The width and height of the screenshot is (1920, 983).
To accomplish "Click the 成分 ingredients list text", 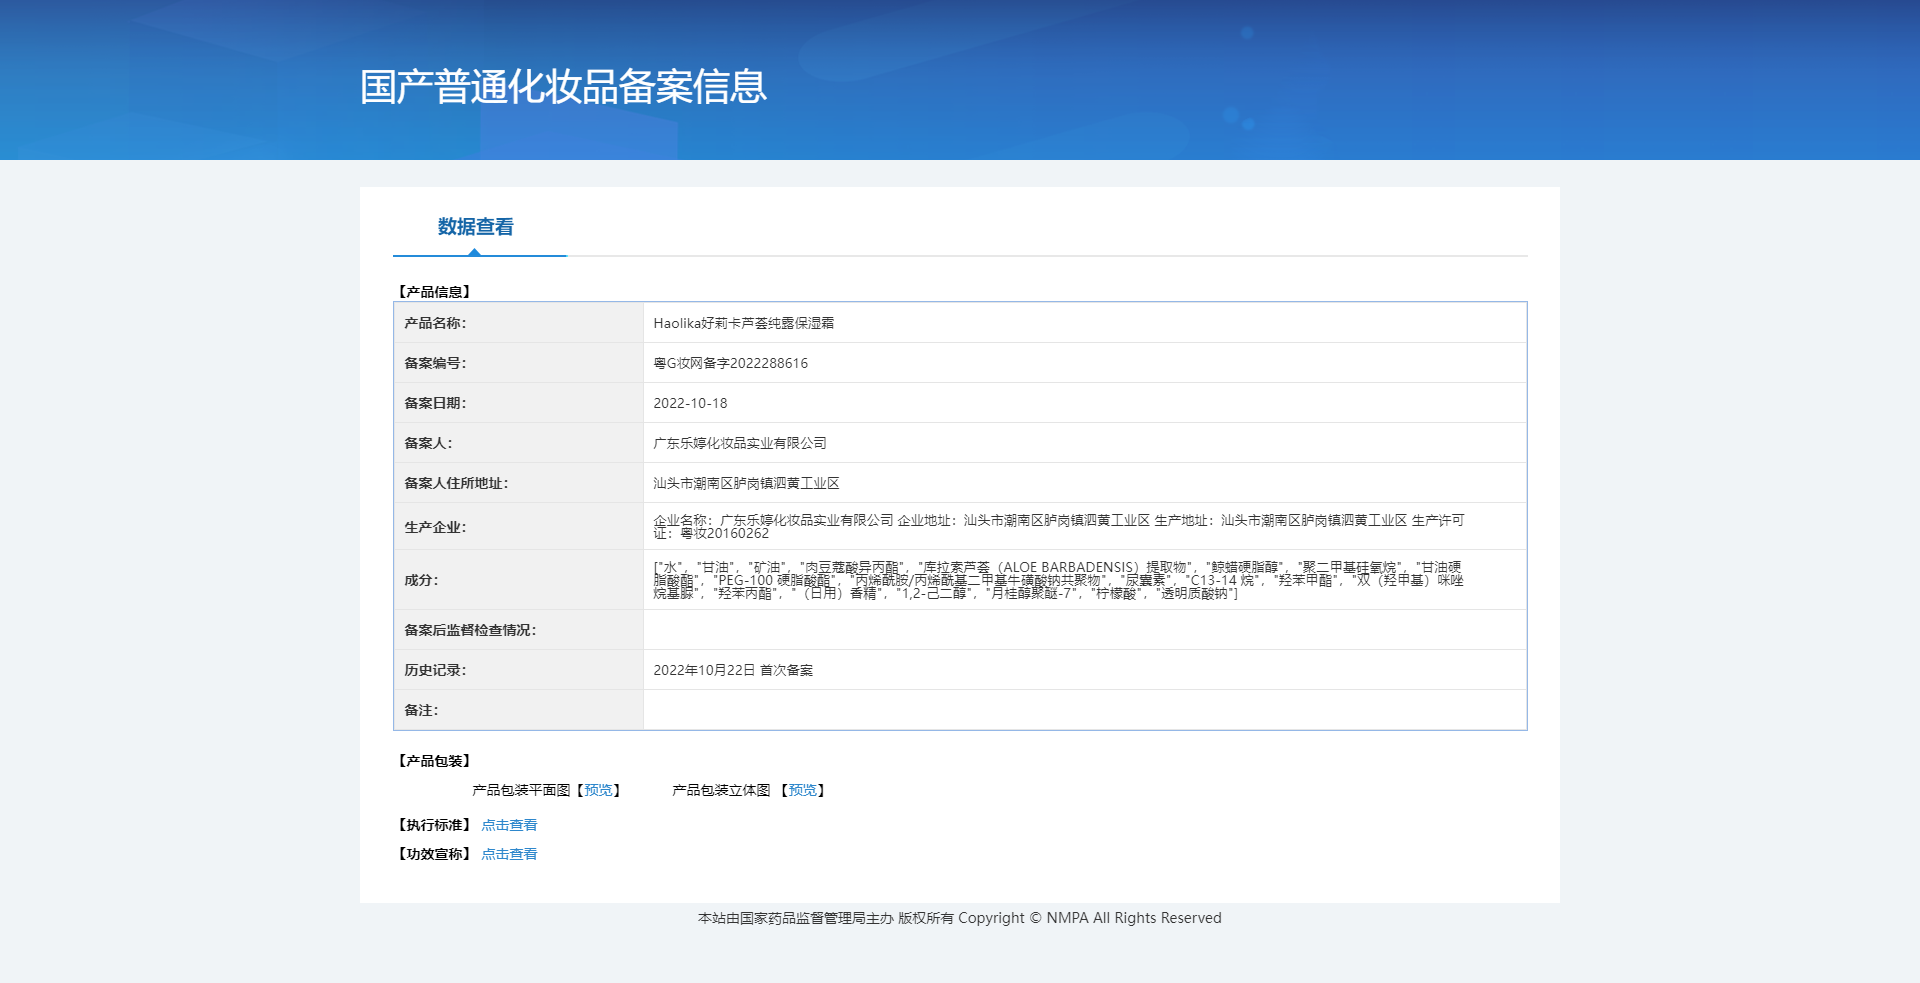I will (1058, 580).
